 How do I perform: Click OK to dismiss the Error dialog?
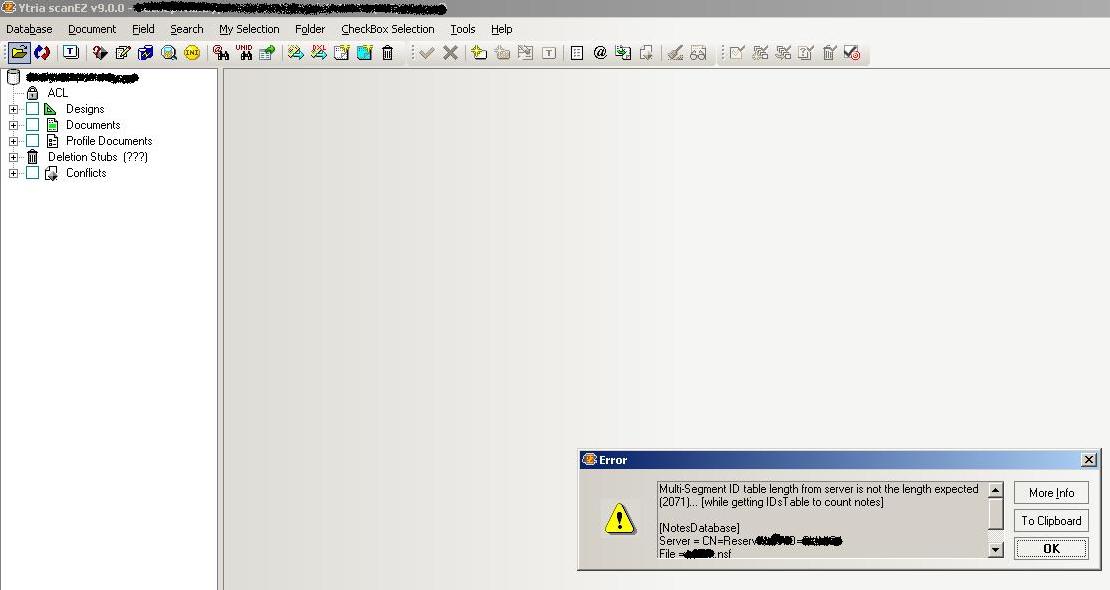1051,549
